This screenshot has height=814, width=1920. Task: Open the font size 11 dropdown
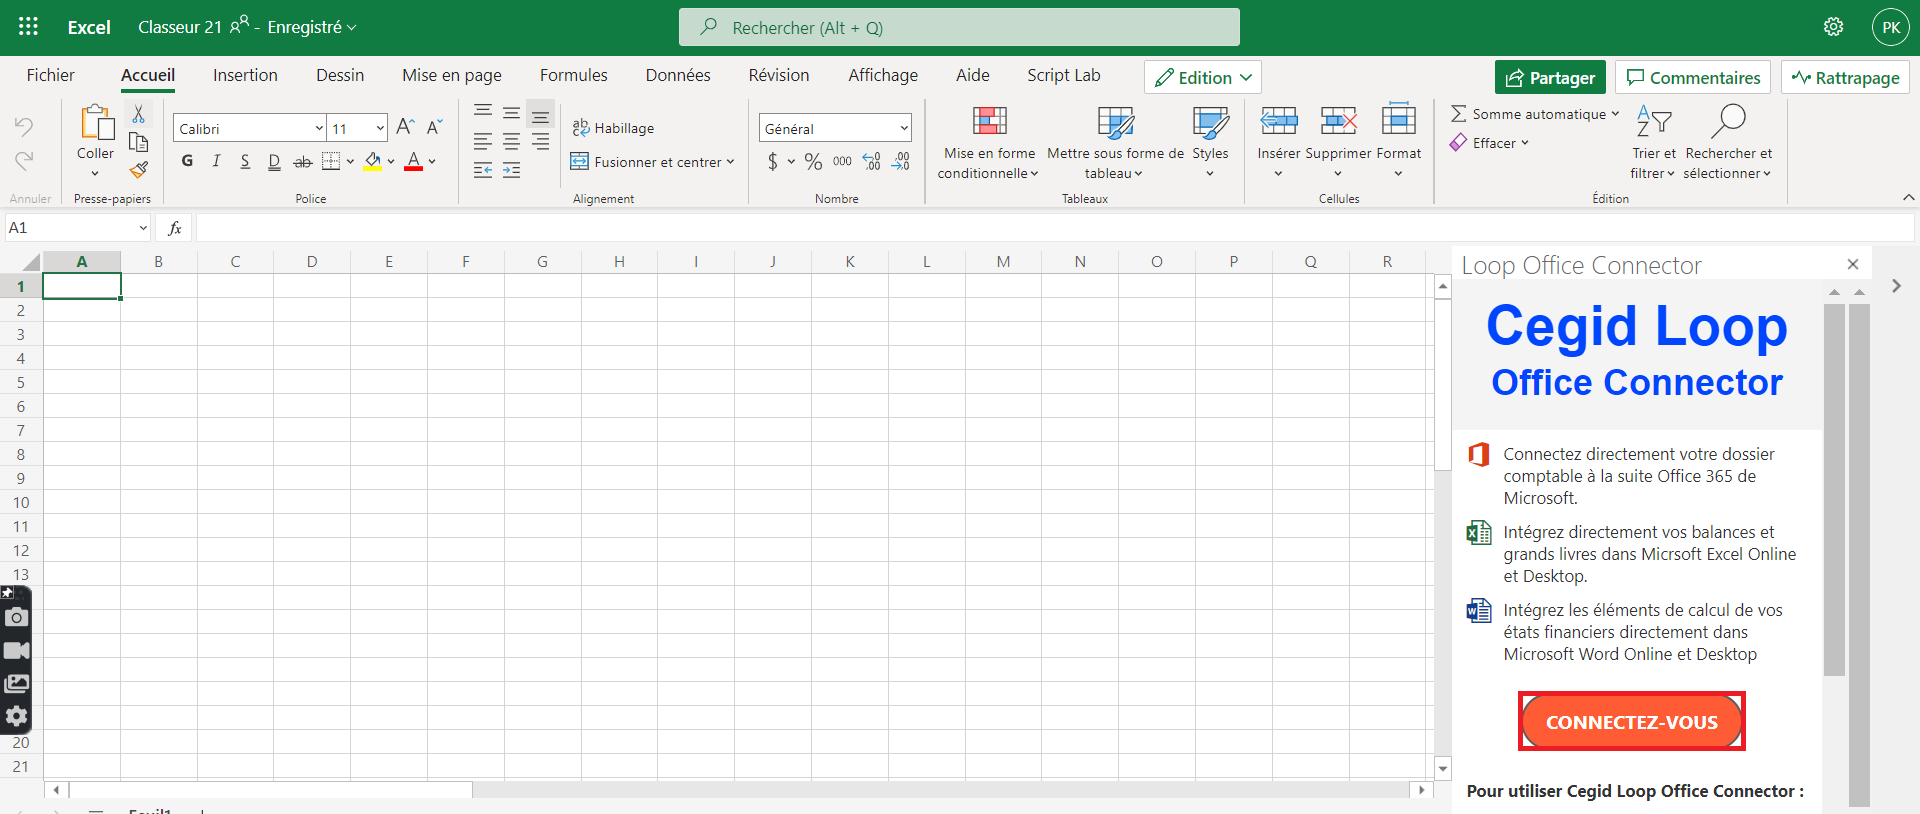(380, 128)
